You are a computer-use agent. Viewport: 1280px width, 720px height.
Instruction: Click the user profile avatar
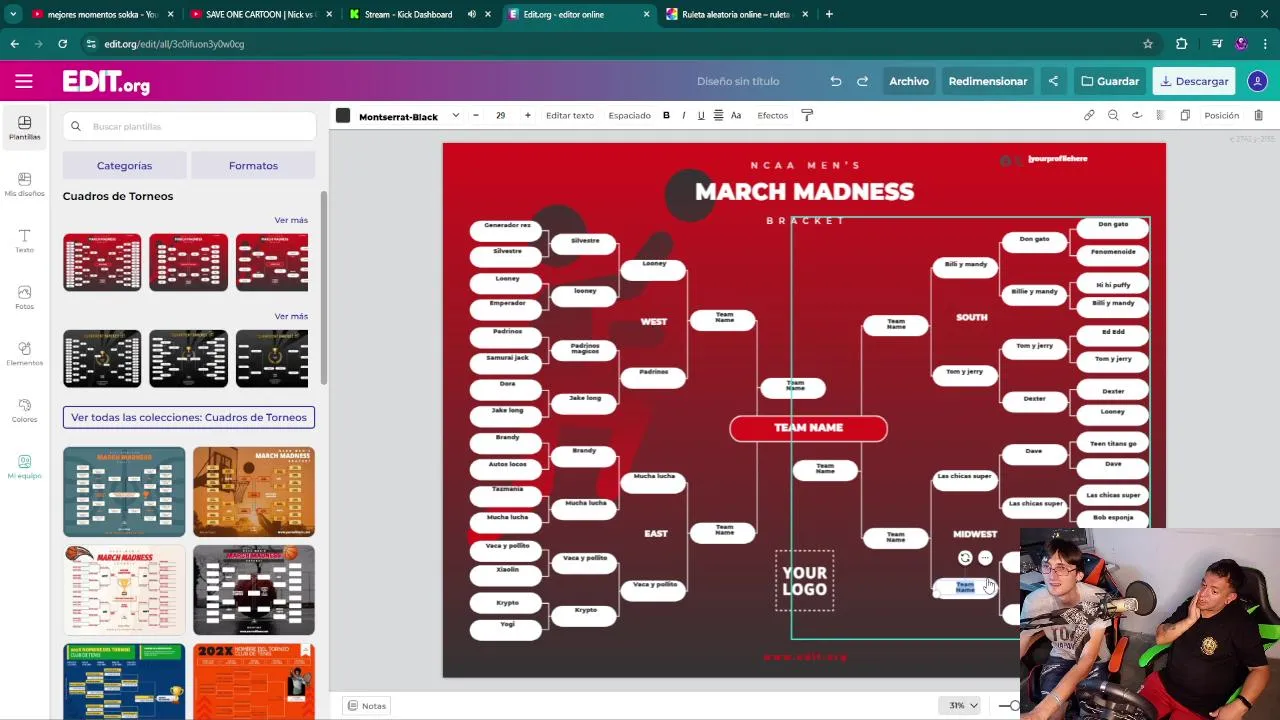[x=1257, y=81]
